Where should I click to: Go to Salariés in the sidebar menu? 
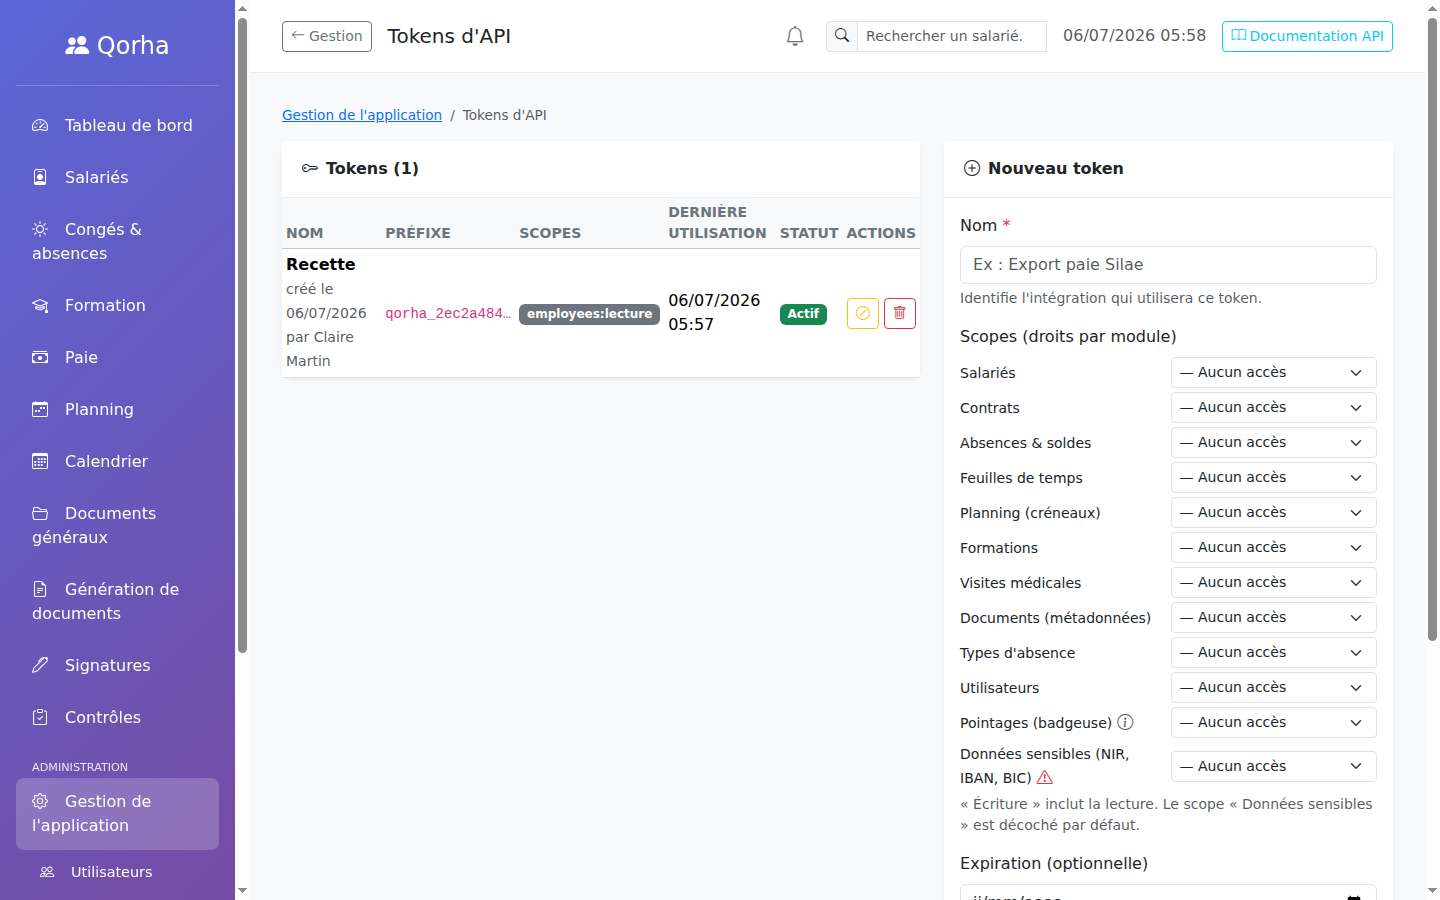tap(117, 177)
